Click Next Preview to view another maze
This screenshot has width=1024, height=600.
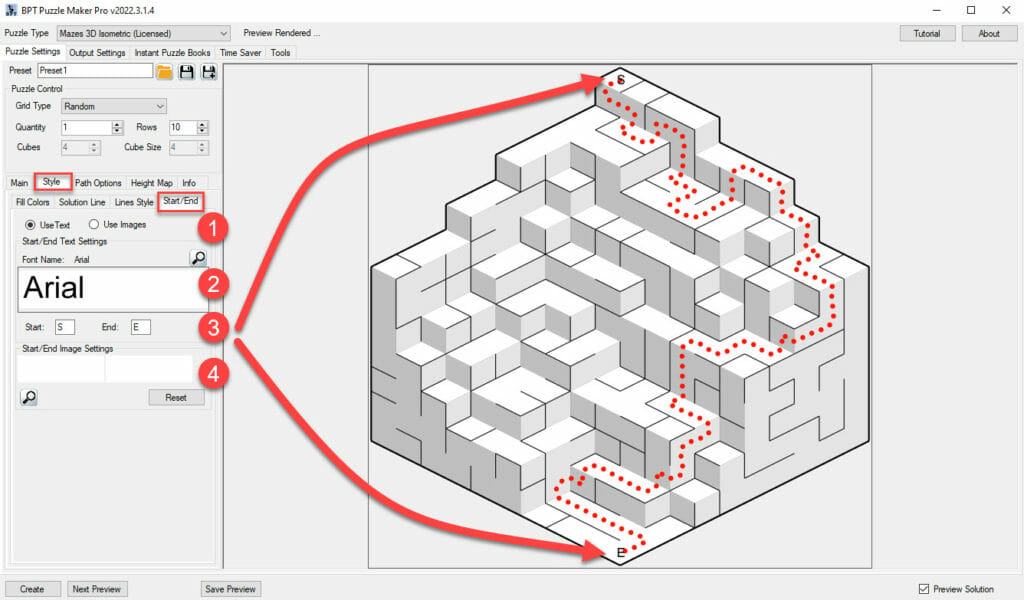(97, 588)
